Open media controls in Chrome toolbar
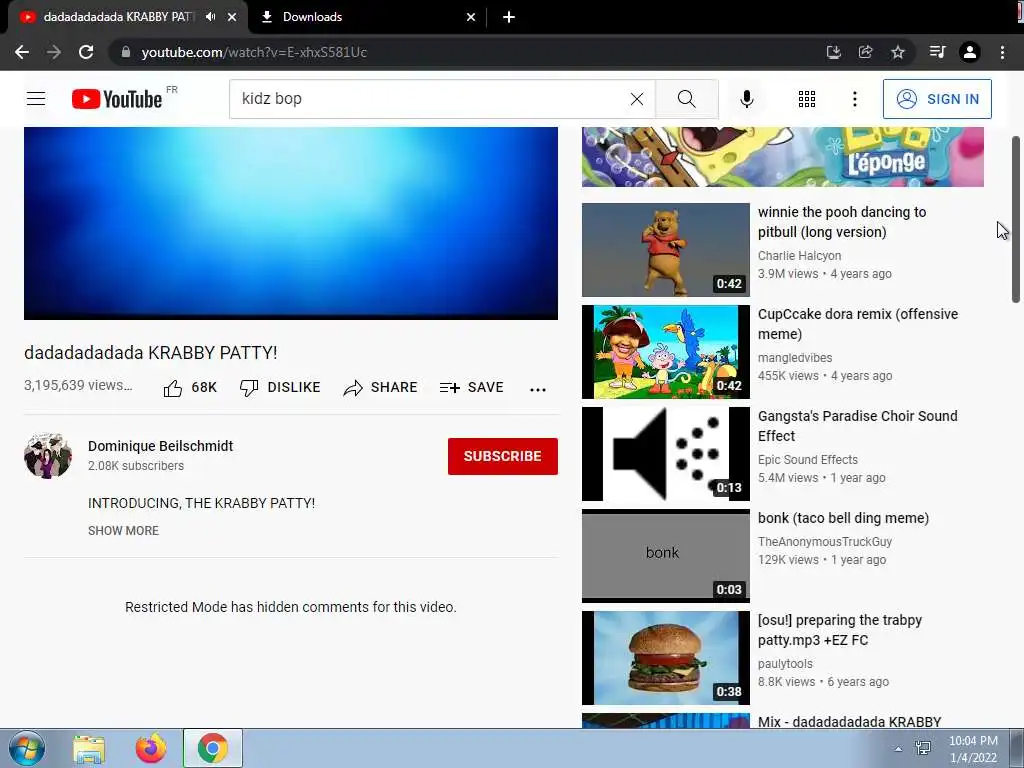Screen dimensions: 1024x768 pos(937,52)
